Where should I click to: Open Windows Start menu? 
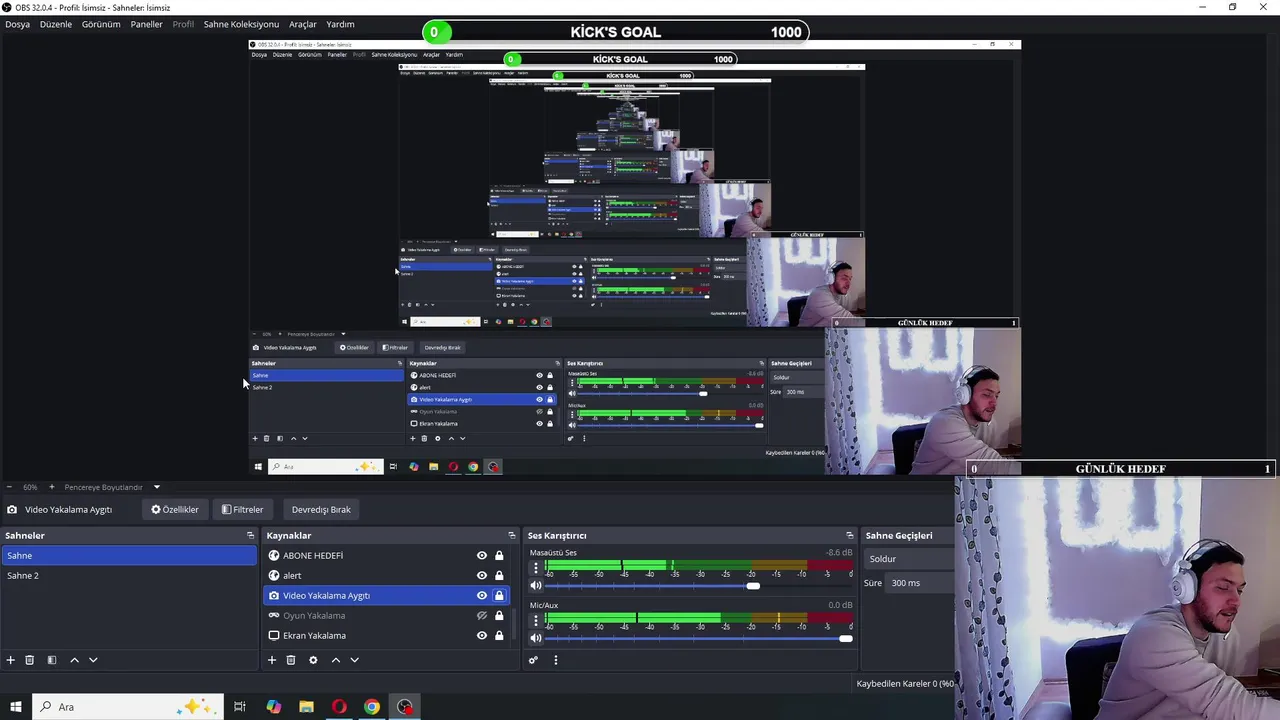[x=16, y=707]
